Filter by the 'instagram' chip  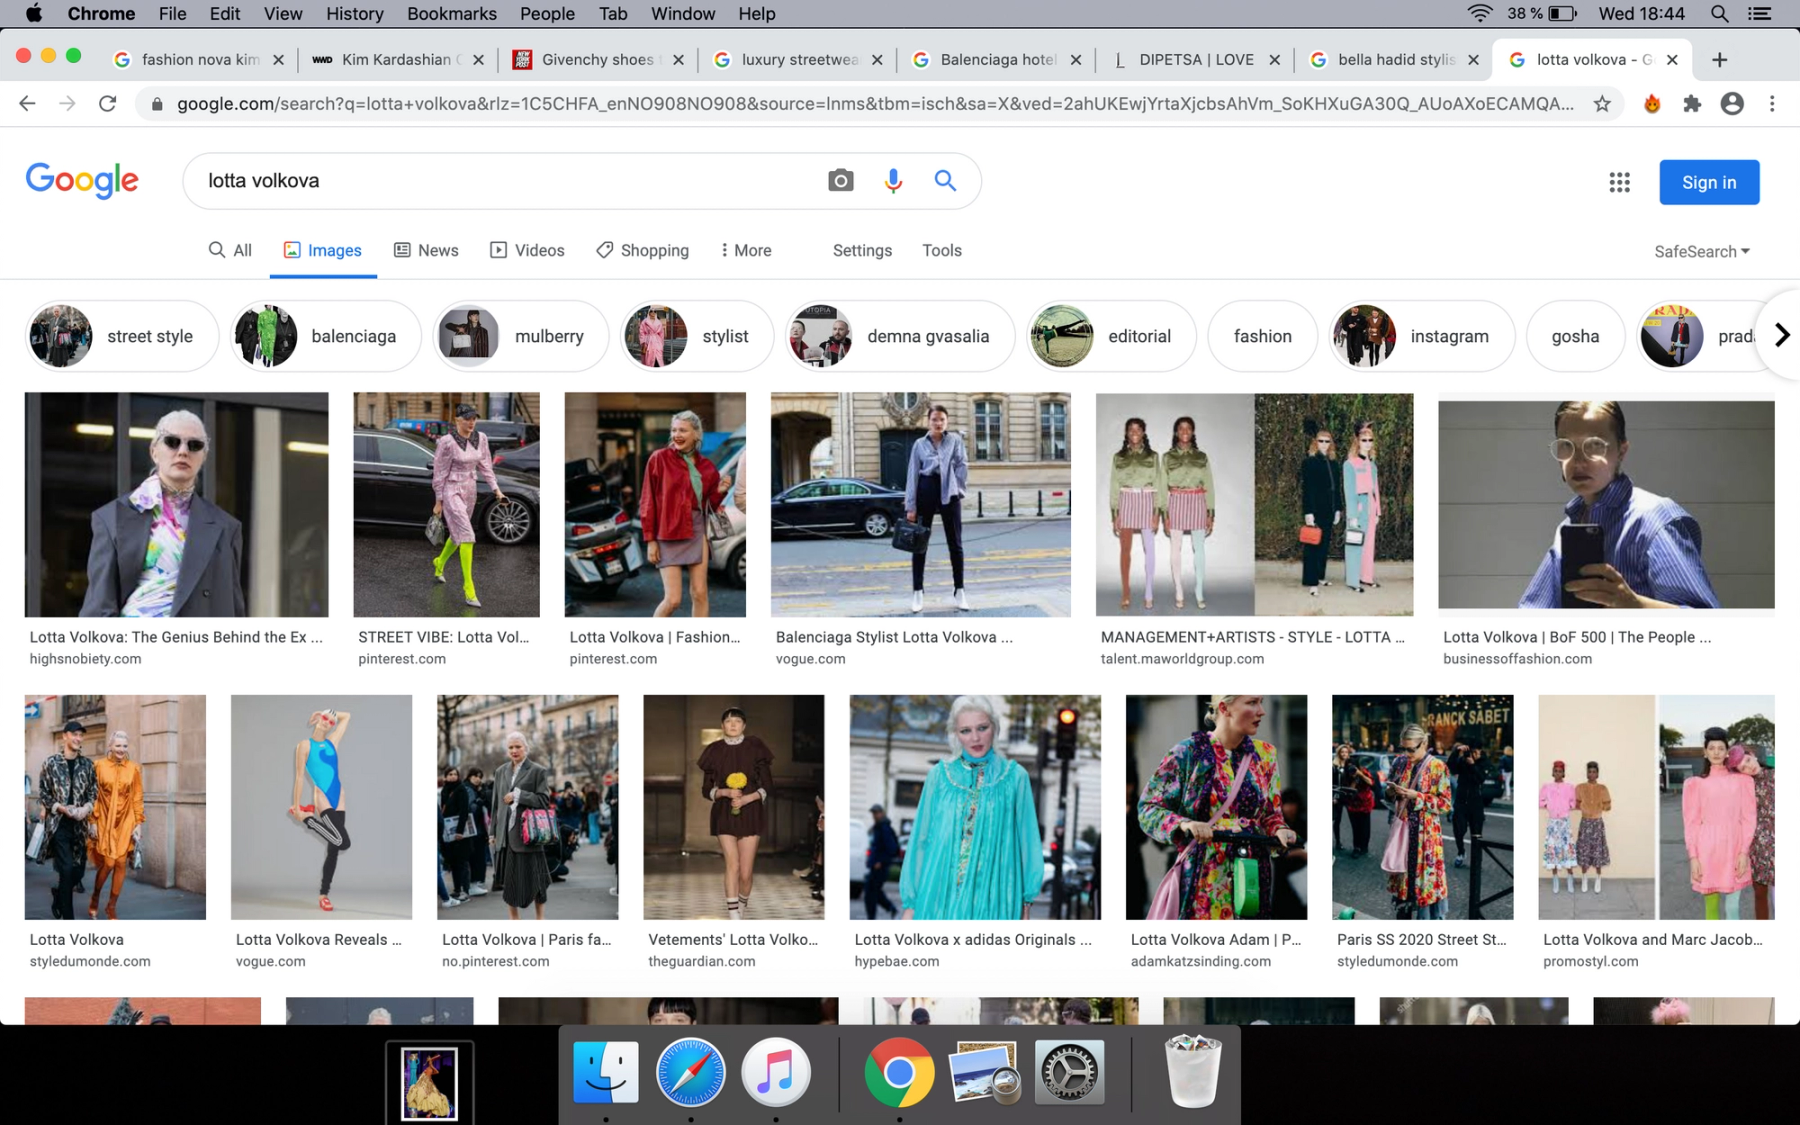1421,336
